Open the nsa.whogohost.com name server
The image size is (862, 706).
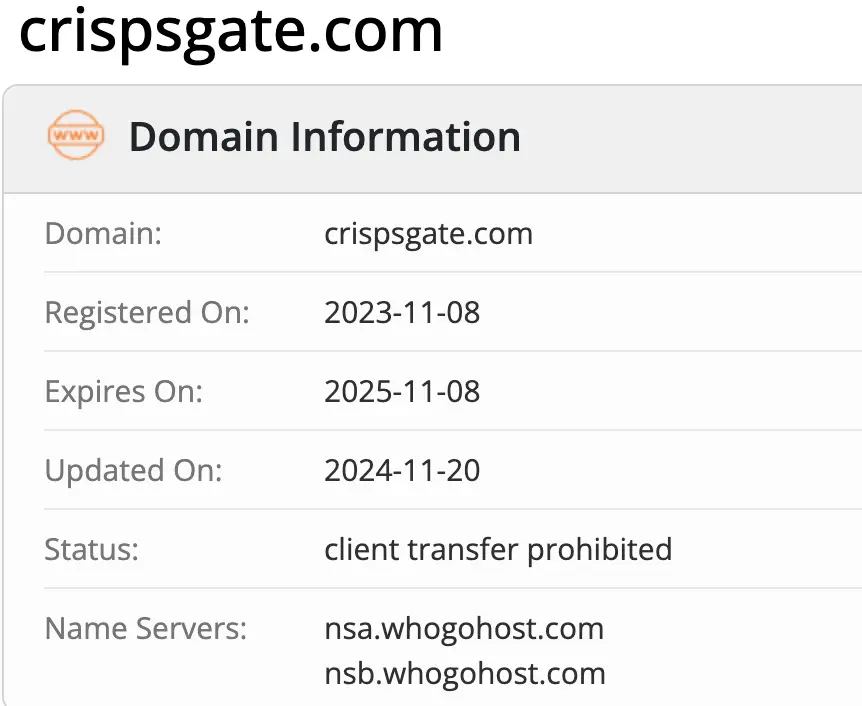click(464, 629)
